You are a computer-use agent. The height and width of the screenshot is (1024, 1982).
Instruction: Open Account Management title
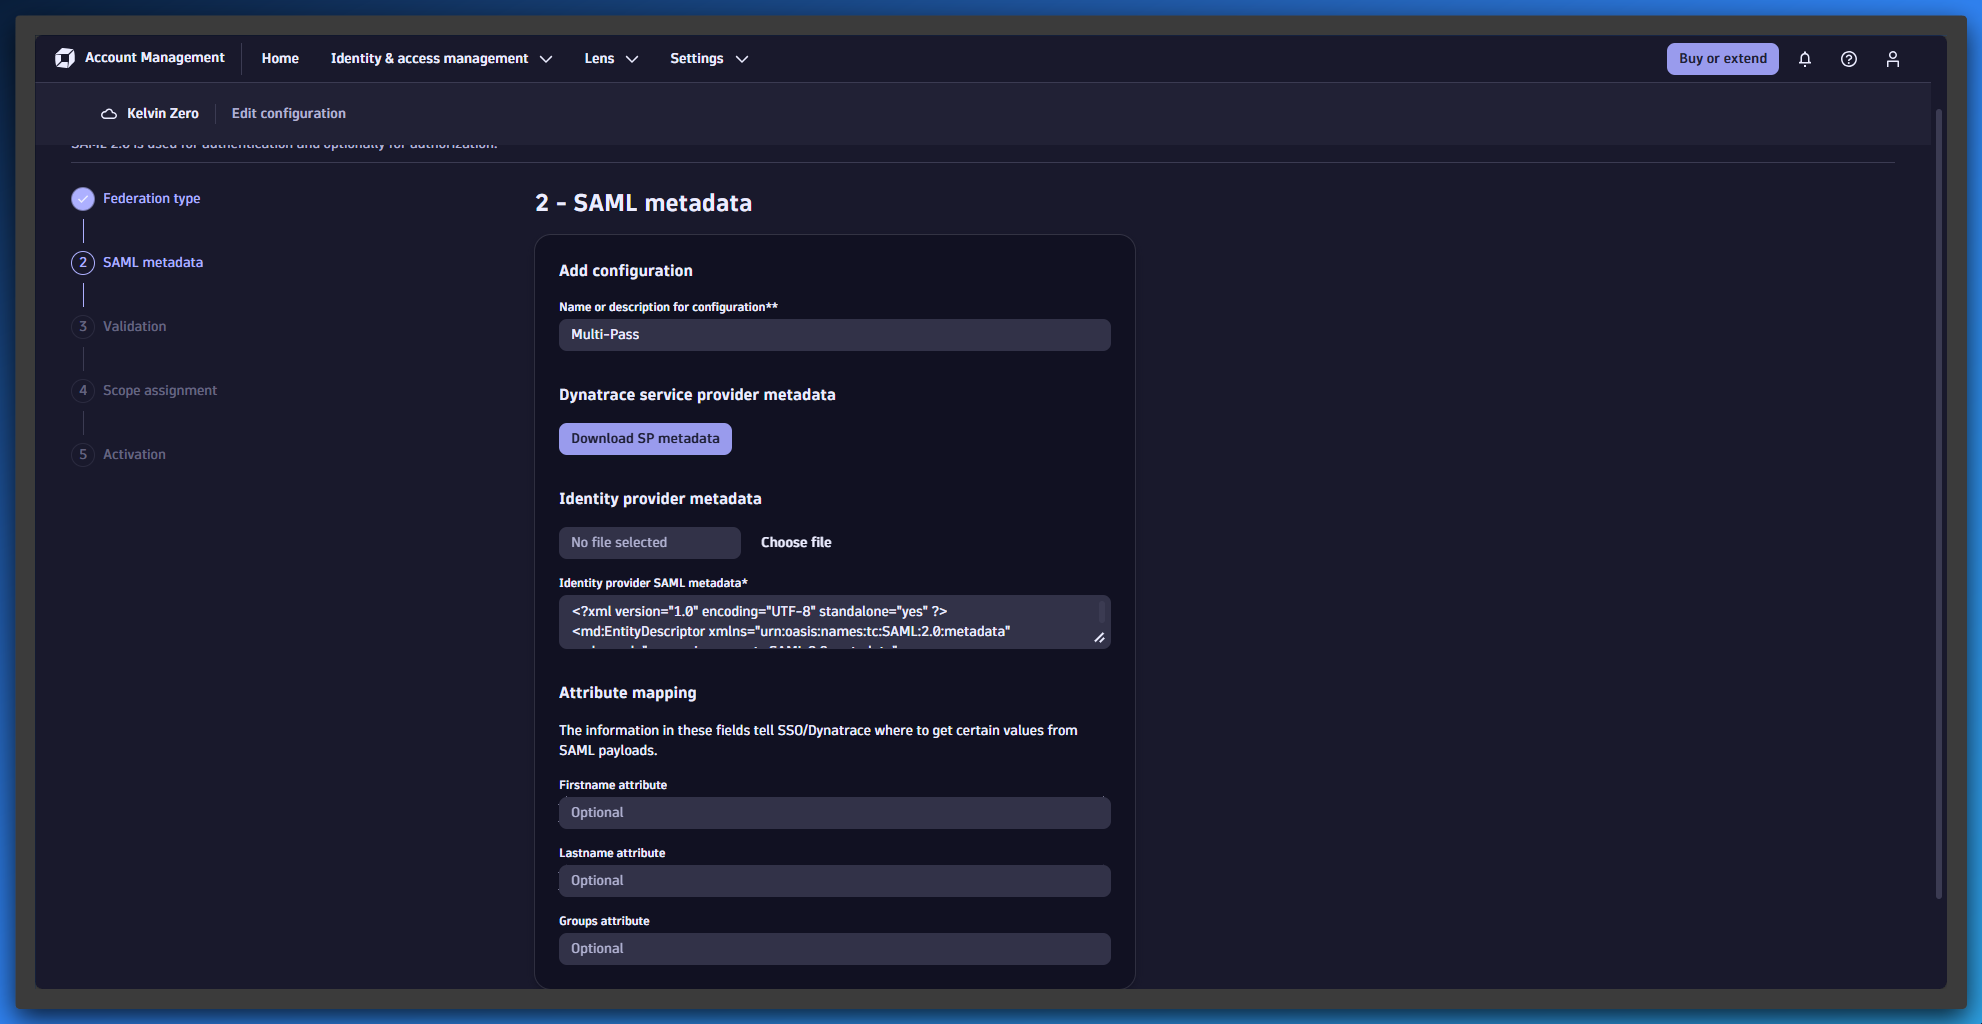click(155, 58)
